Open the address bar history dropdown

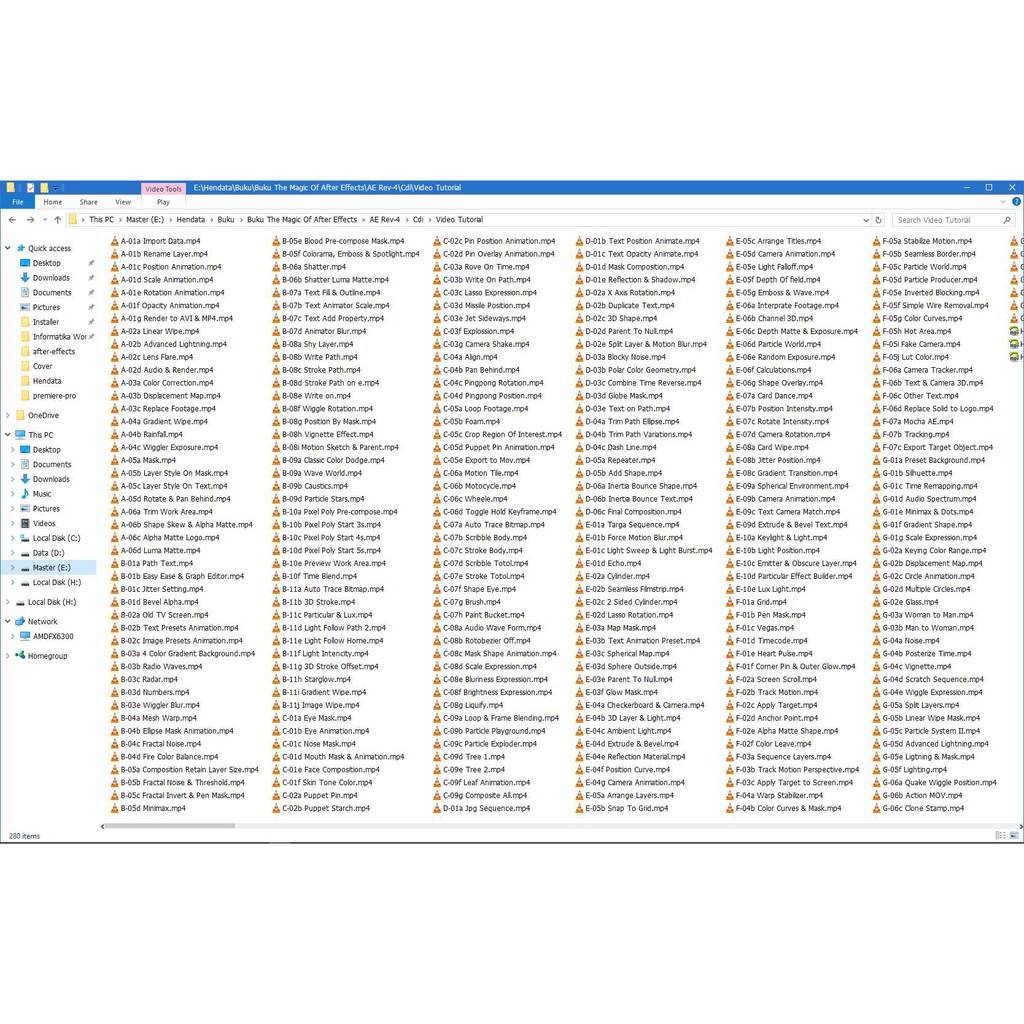(865, 220)
